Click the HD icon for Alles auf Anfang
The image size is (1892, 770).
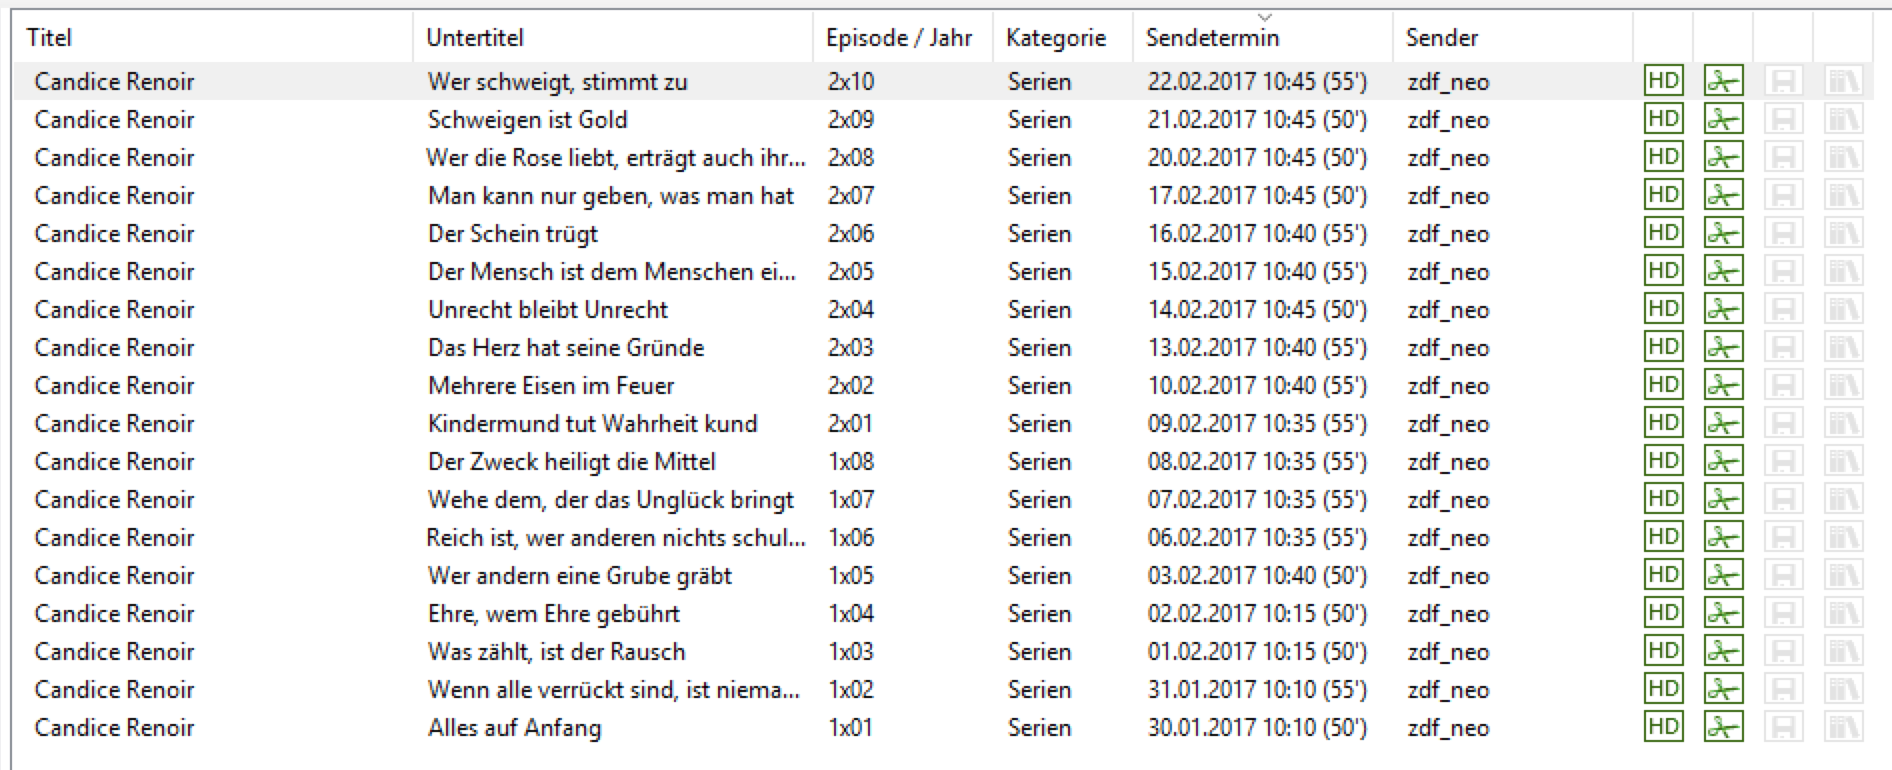point(1663,727)
